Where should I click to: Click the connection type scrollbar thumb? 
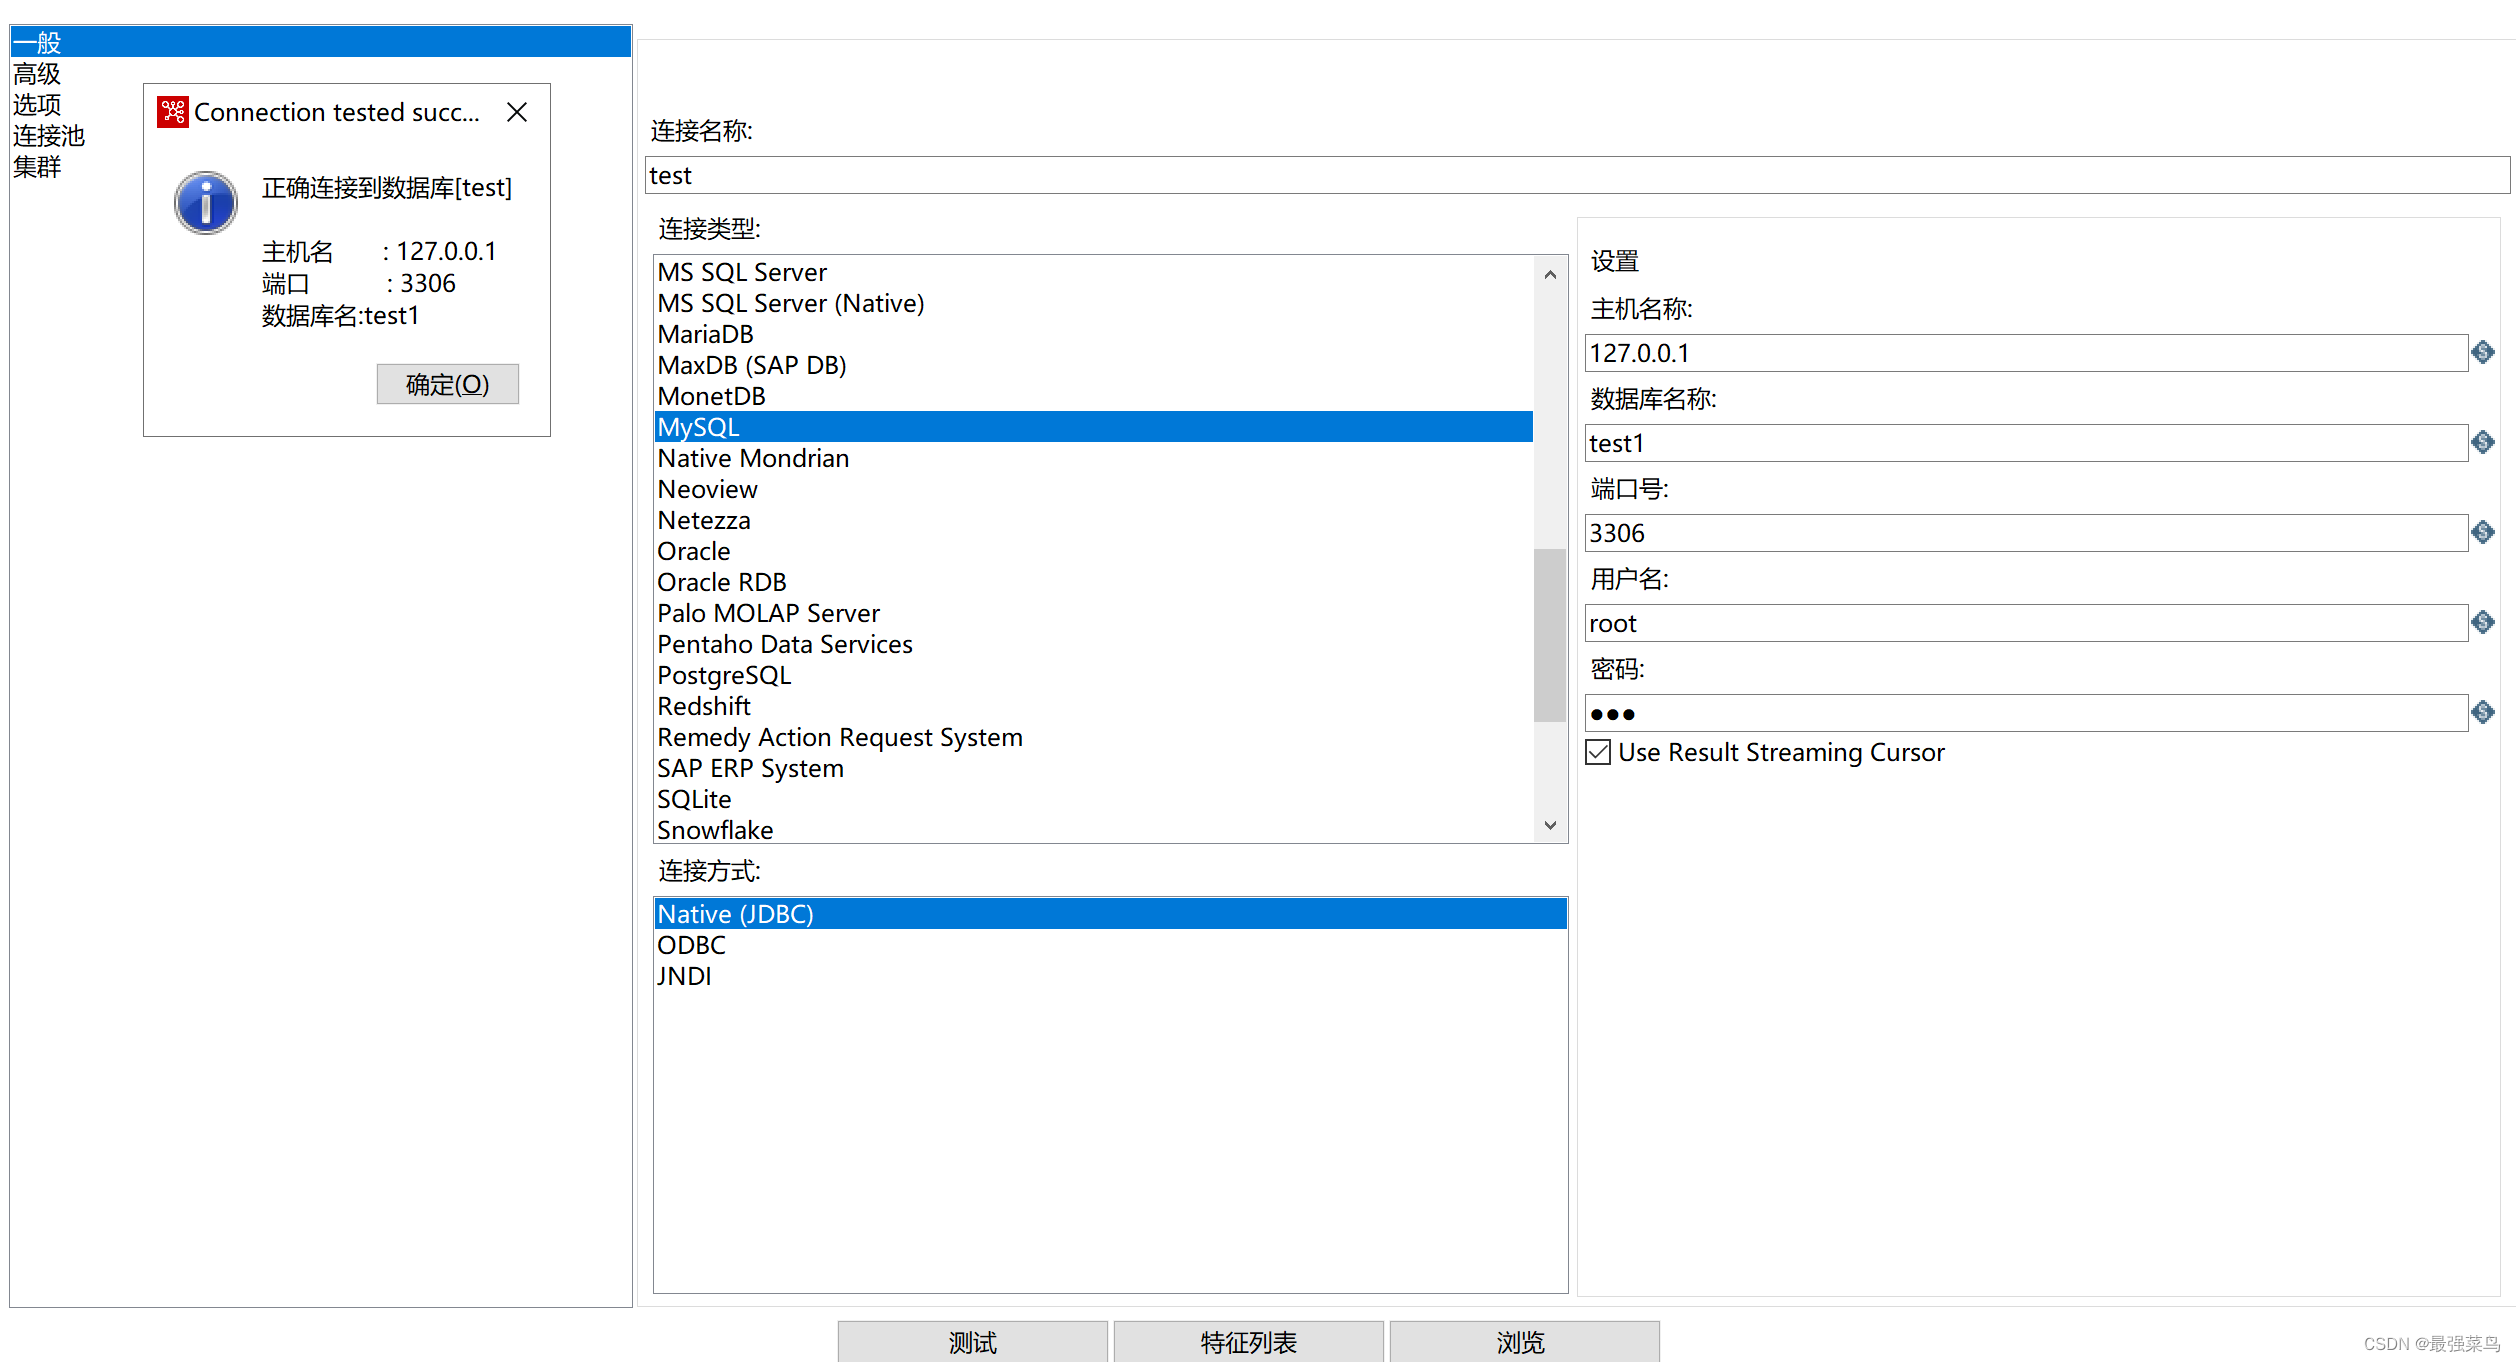point(1550,635)
